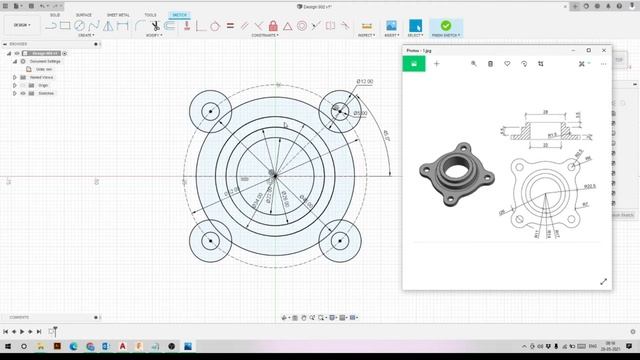The image size is (640, 360).
Task: Toggle visibility eye of Sketches folder
Action: point(23,93)
